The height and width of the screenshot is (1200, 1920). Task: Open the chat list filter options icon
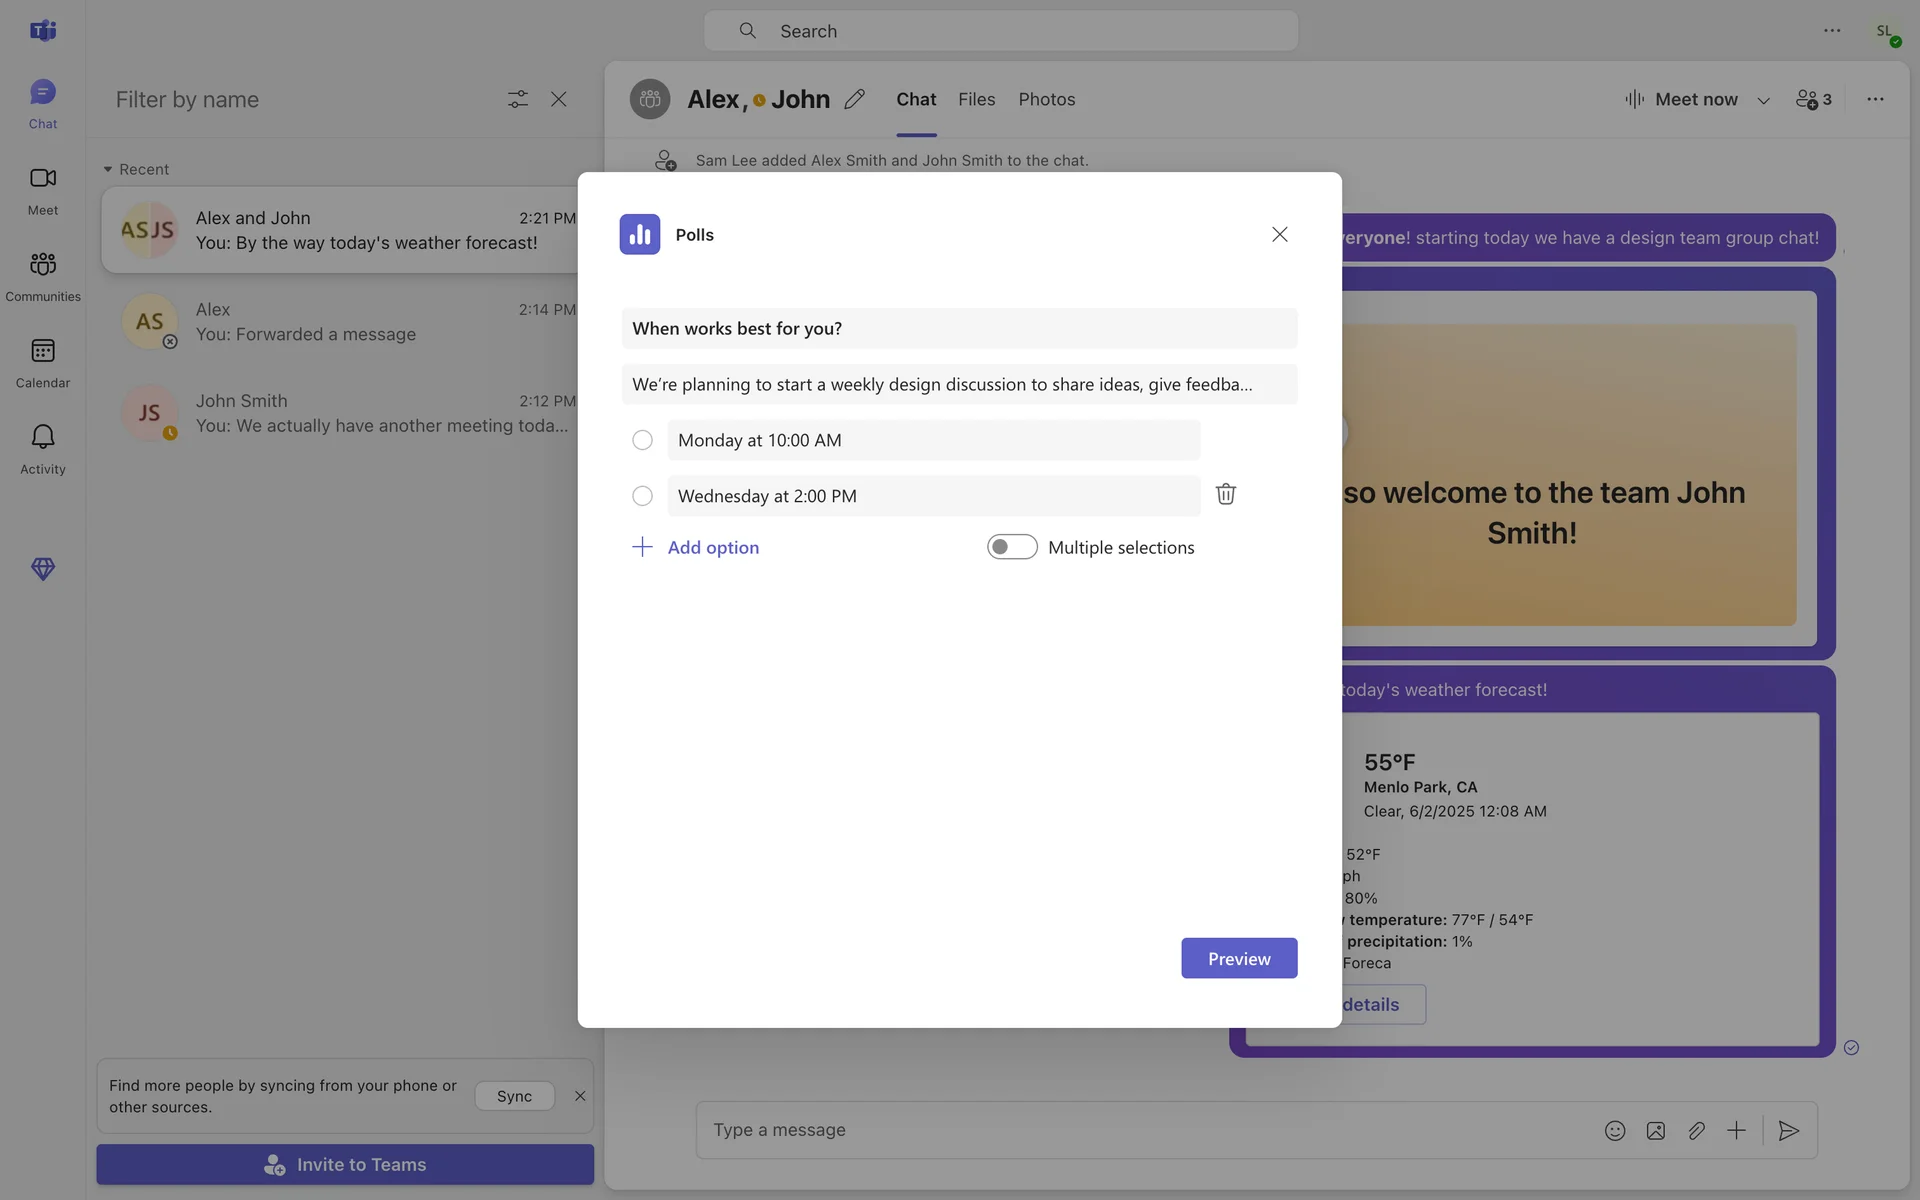click(517, 99)
